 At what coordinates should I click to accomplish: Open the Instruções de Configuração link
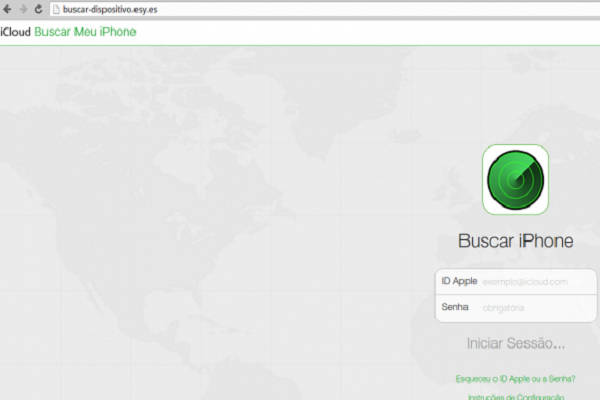click(516, 397)
